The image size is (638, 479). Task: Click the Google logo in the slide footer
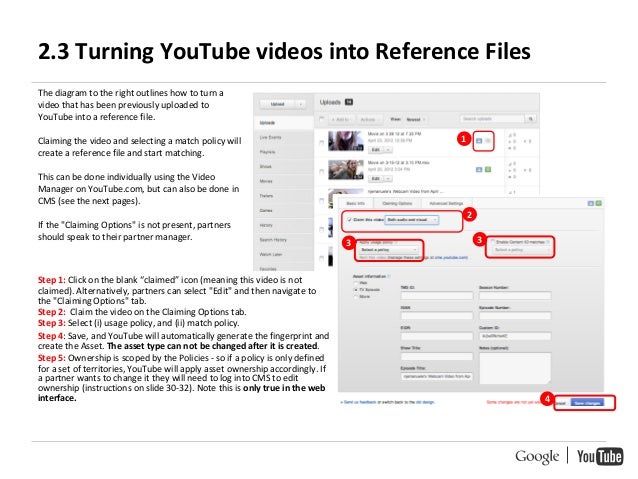pyautogui.click(x=537, y=457)
